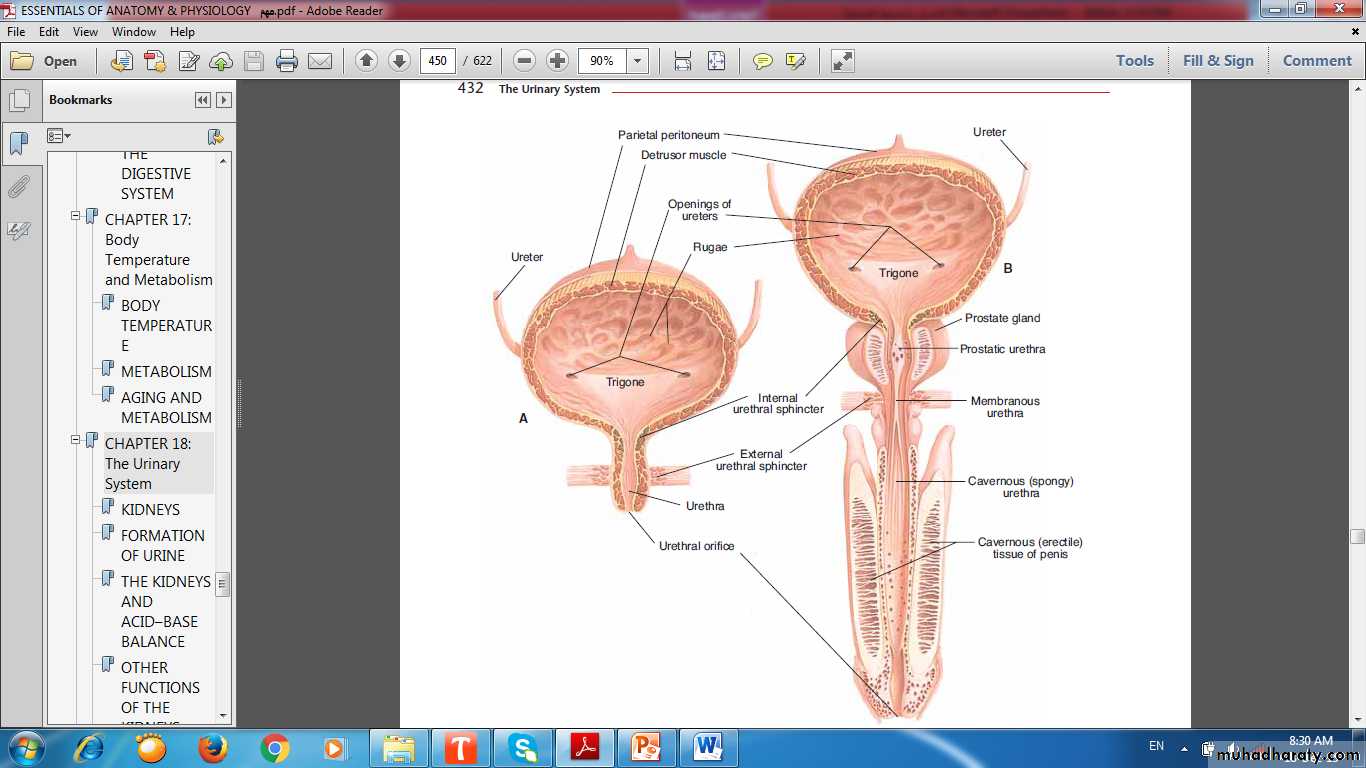Collapse the CHAPTER 17 bookmark tree node
1366x768 pixels.
point(75,216)
